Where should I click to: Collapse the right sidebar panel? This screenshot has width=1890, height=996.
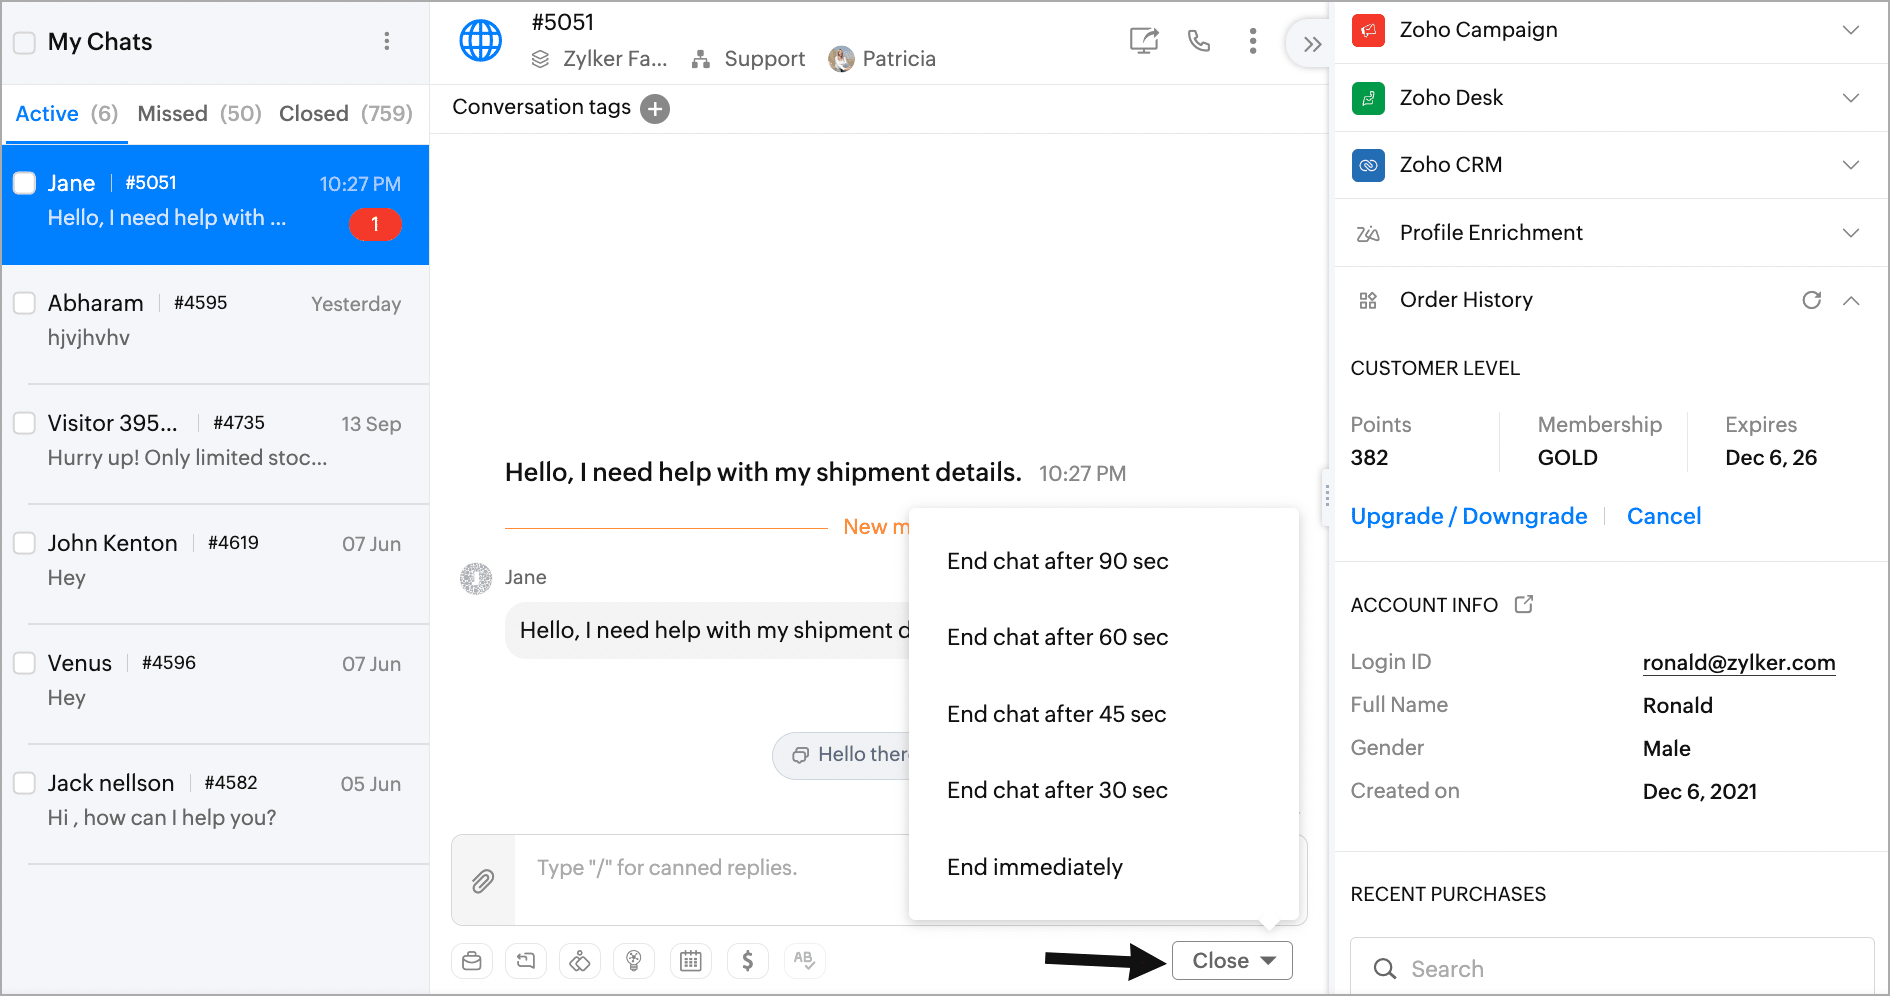coord(1312,44)
